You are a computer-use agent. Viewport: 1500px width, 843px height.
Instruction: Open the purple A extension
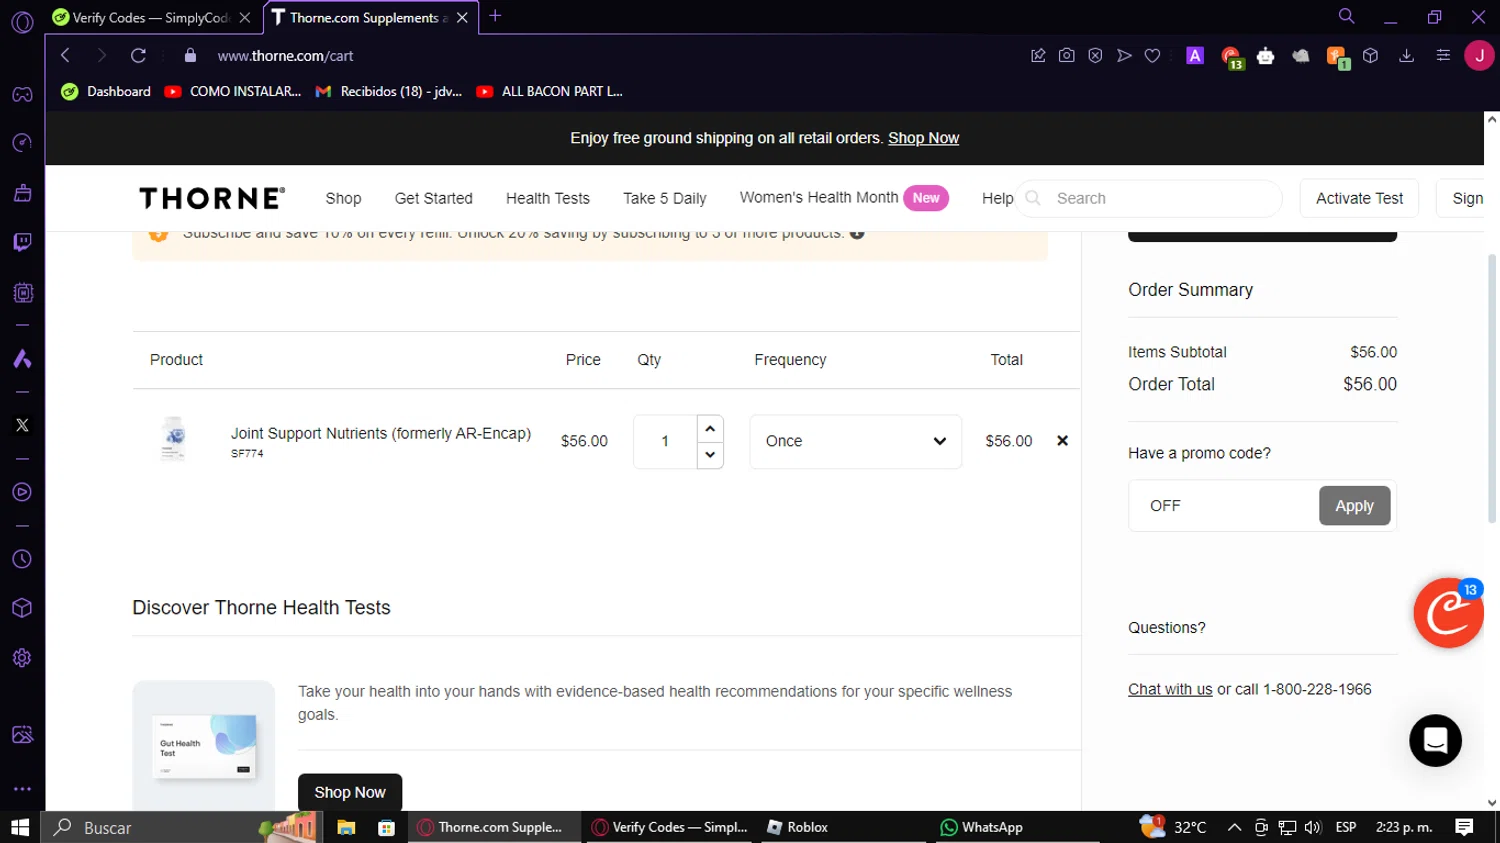coord(1195,56)
